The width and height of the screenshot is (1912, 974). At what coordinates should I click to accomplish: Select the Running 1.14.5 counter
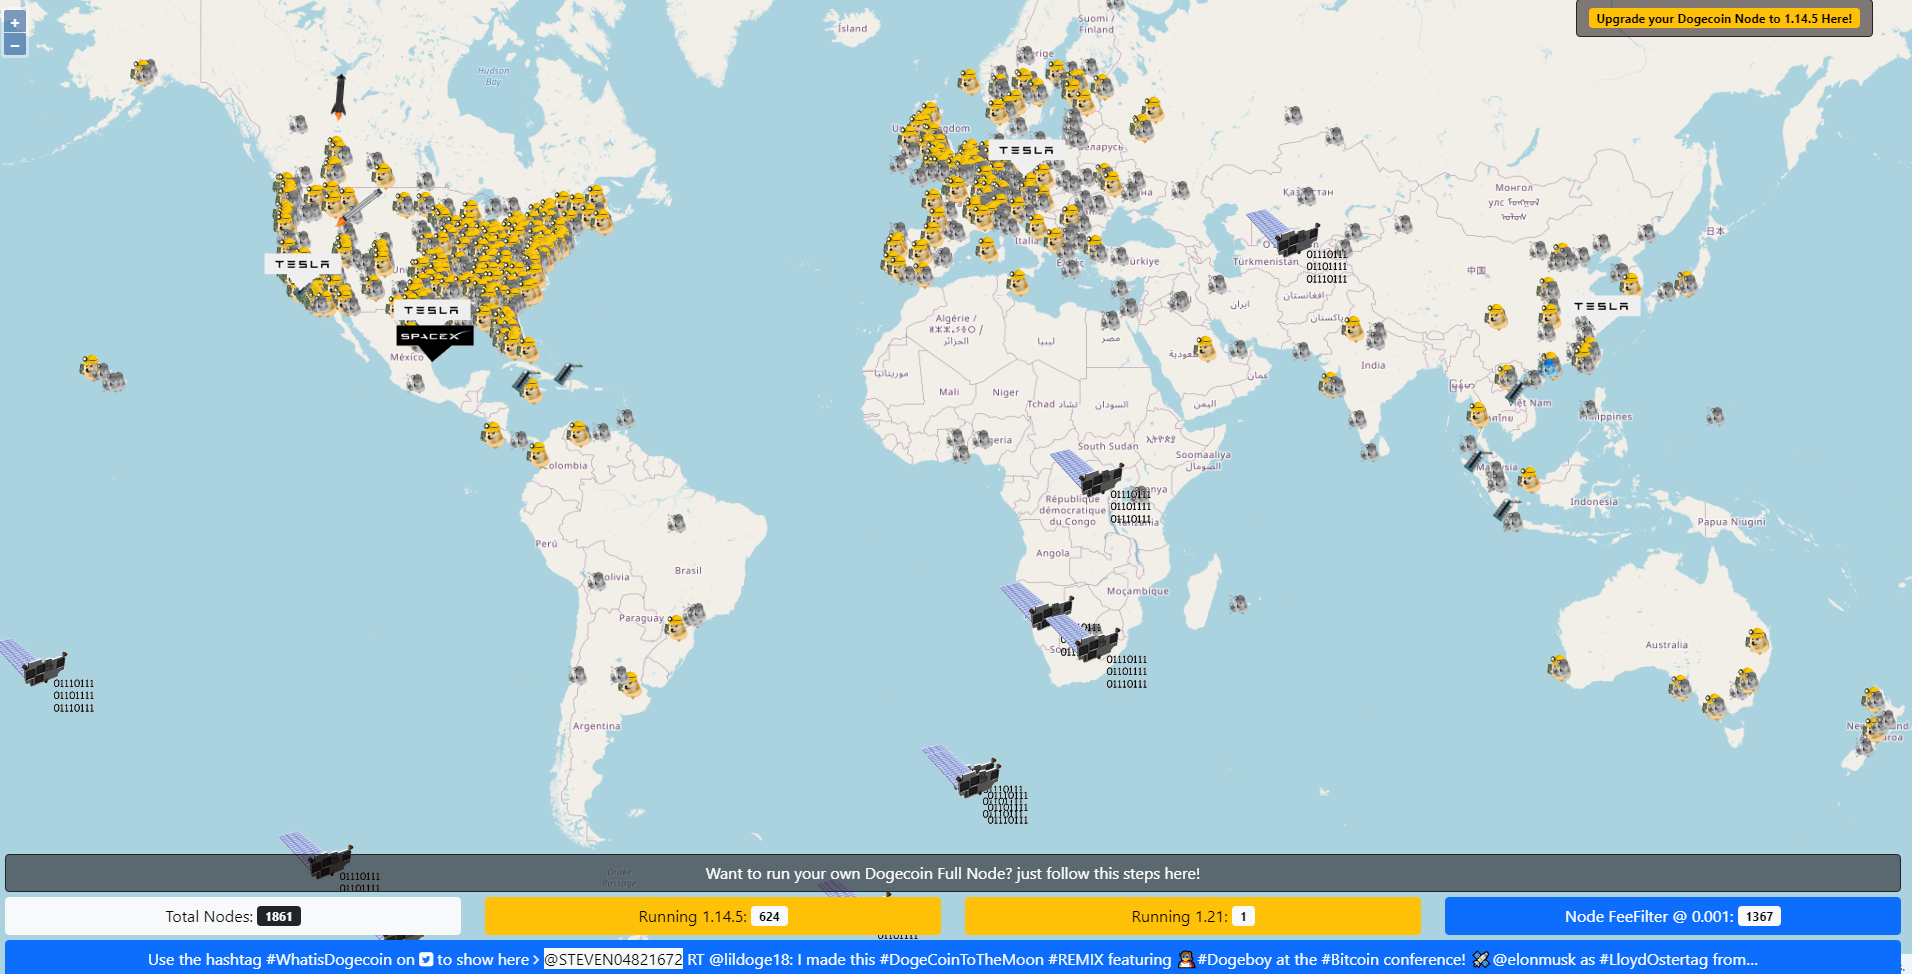coord(713,916)
